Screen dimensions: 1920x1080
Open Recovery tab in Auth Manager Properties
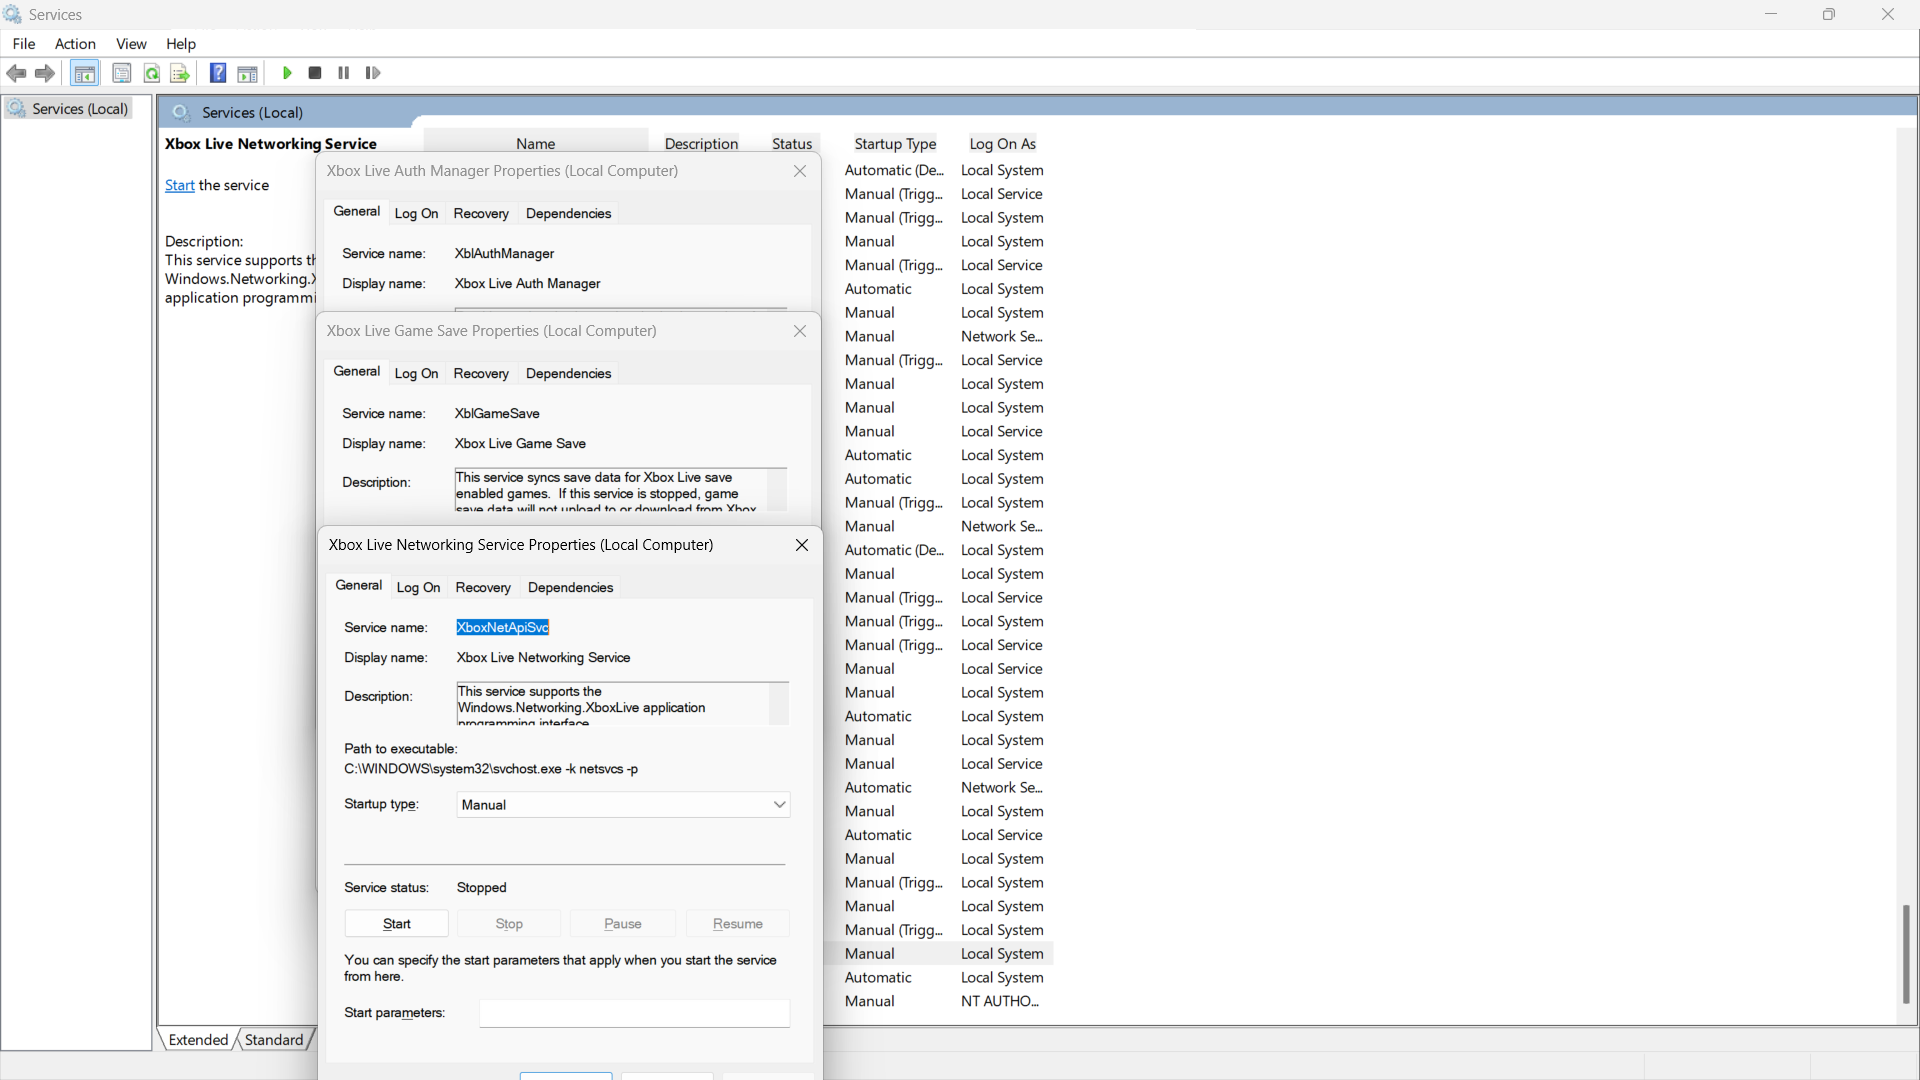pos(481,214)
